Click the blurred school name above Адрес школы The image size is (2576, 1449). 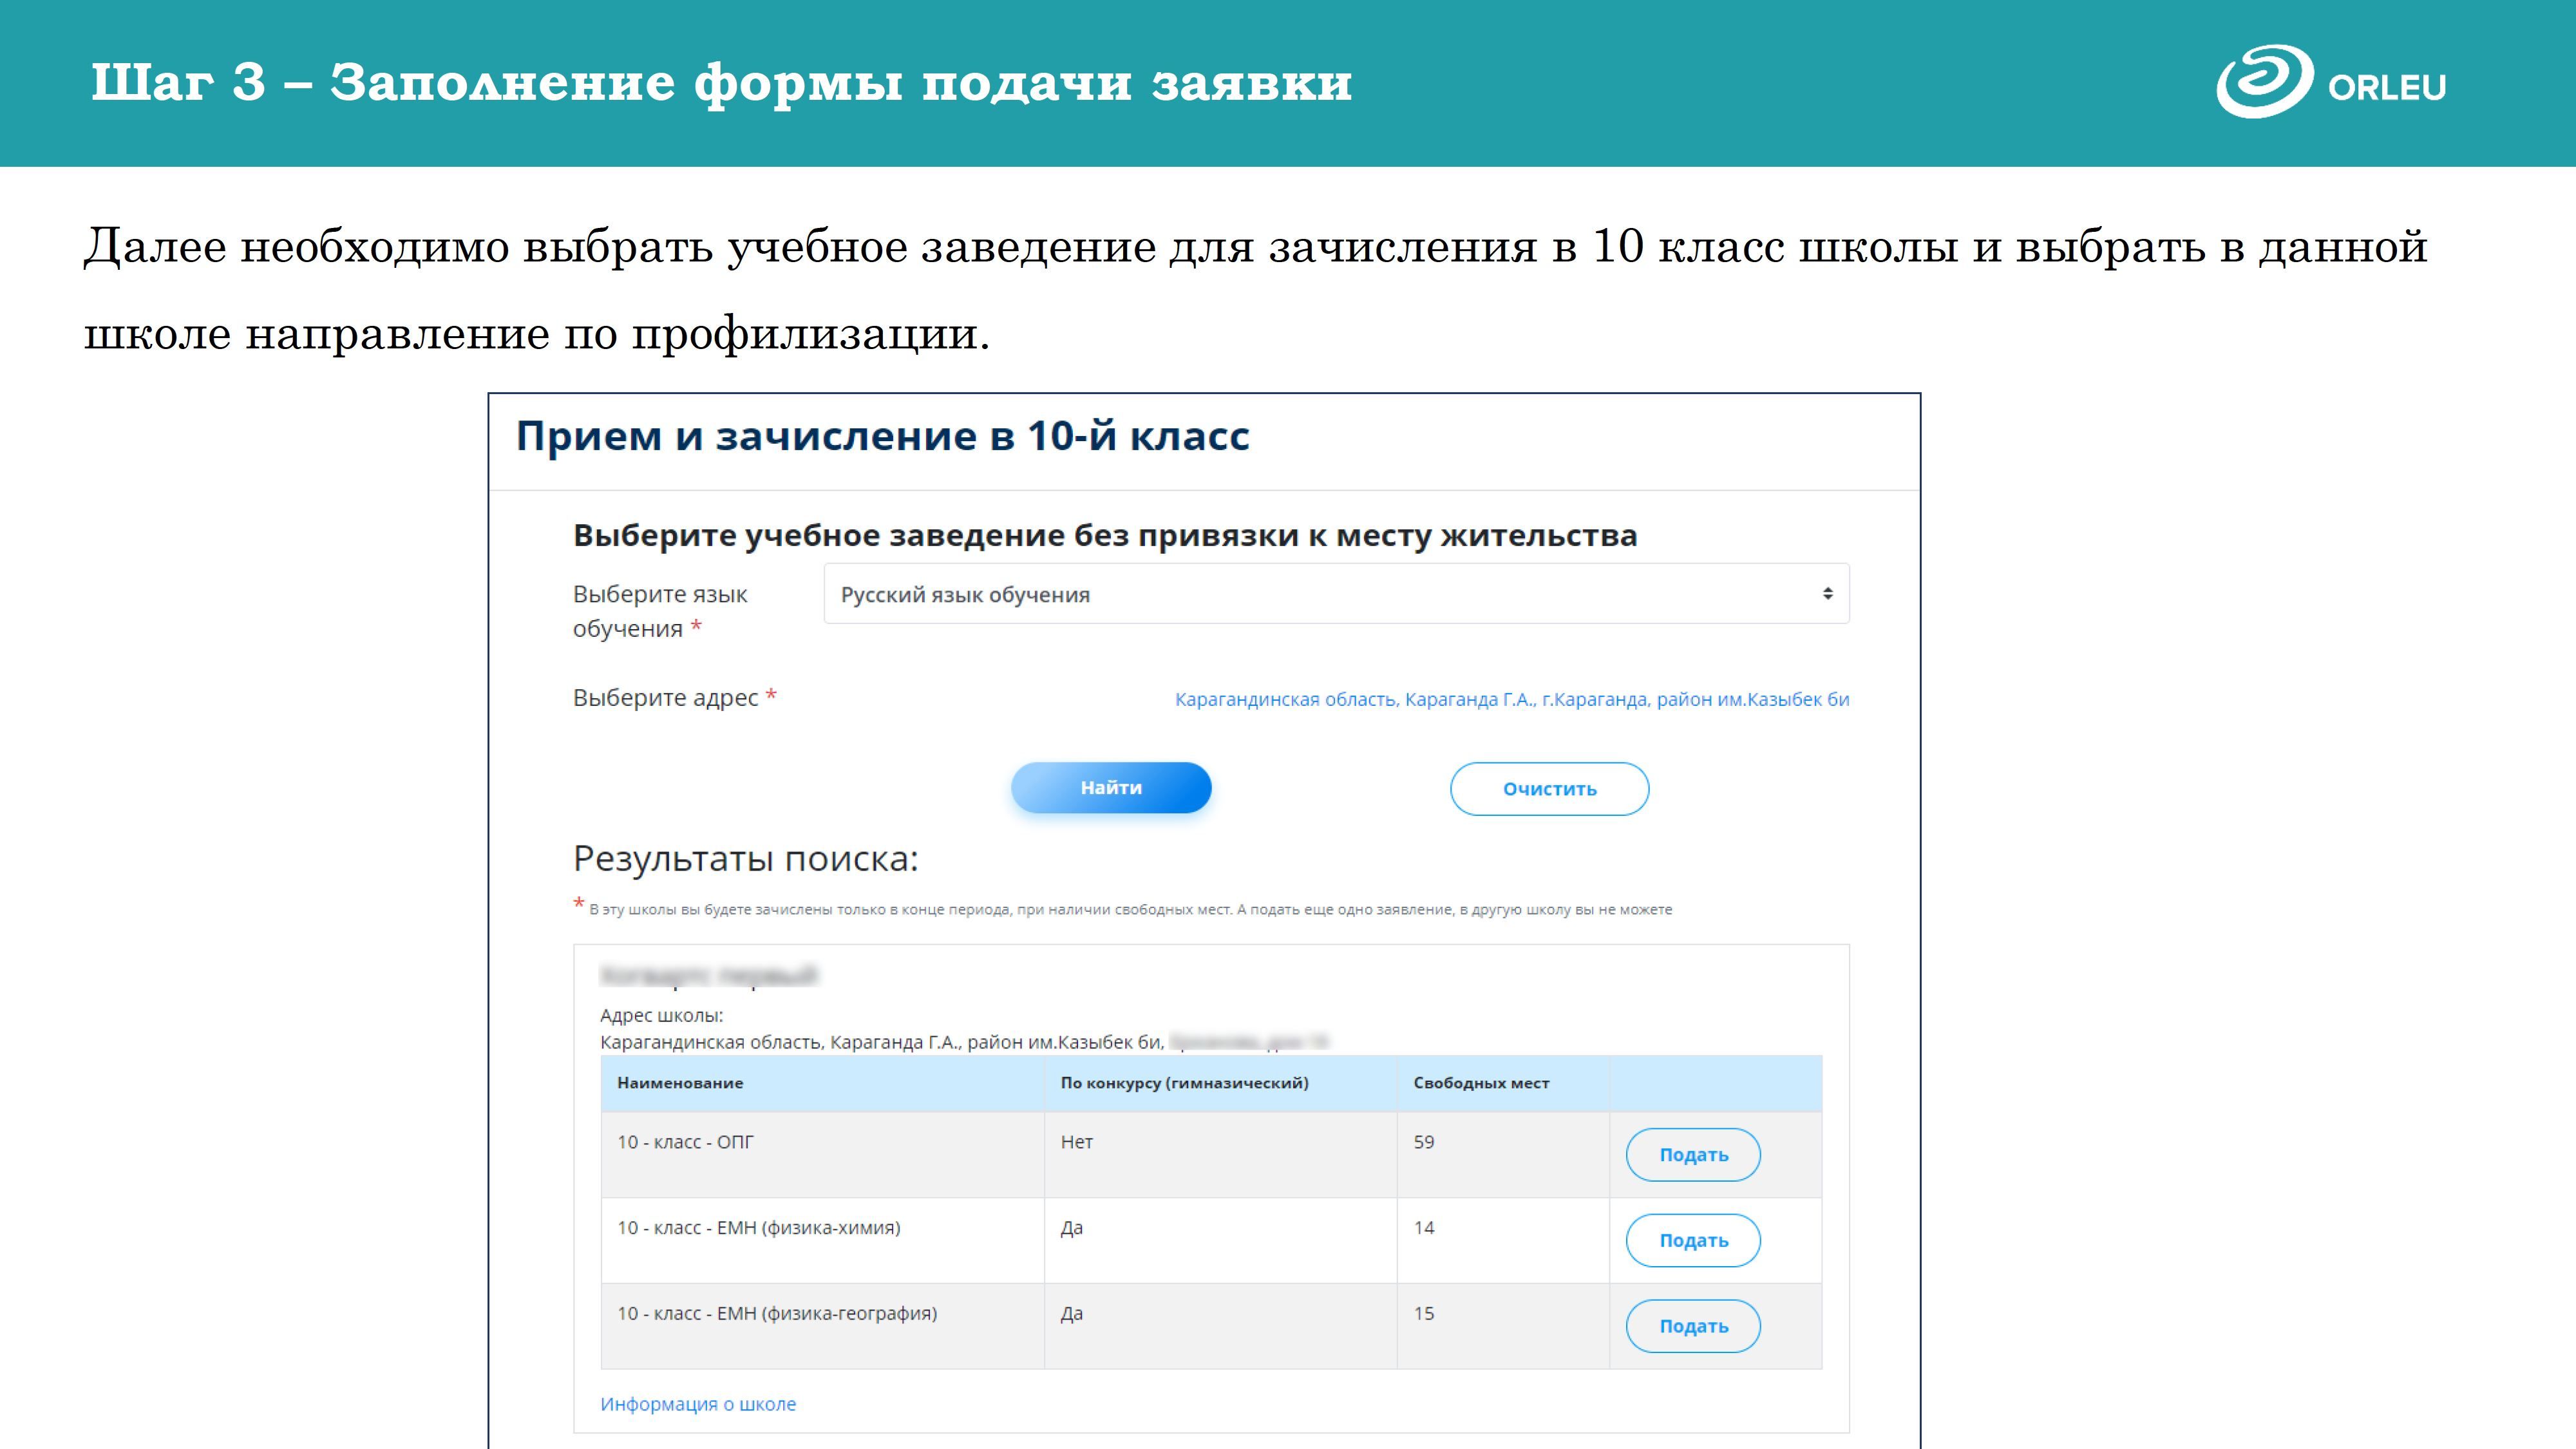pos(709,975)
